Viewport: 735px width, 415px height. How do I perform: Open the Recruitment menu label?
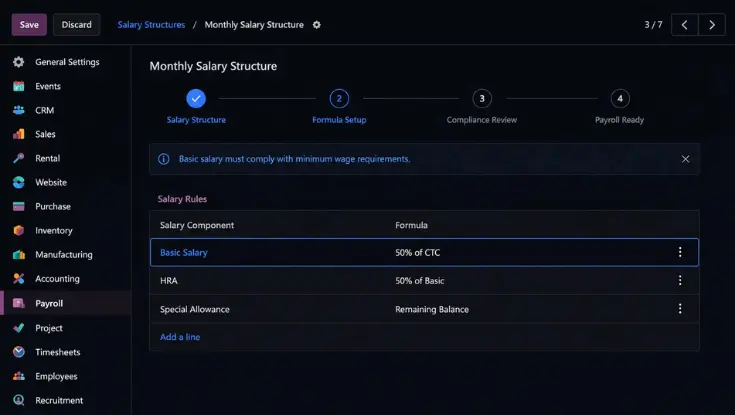coord(59,400)
